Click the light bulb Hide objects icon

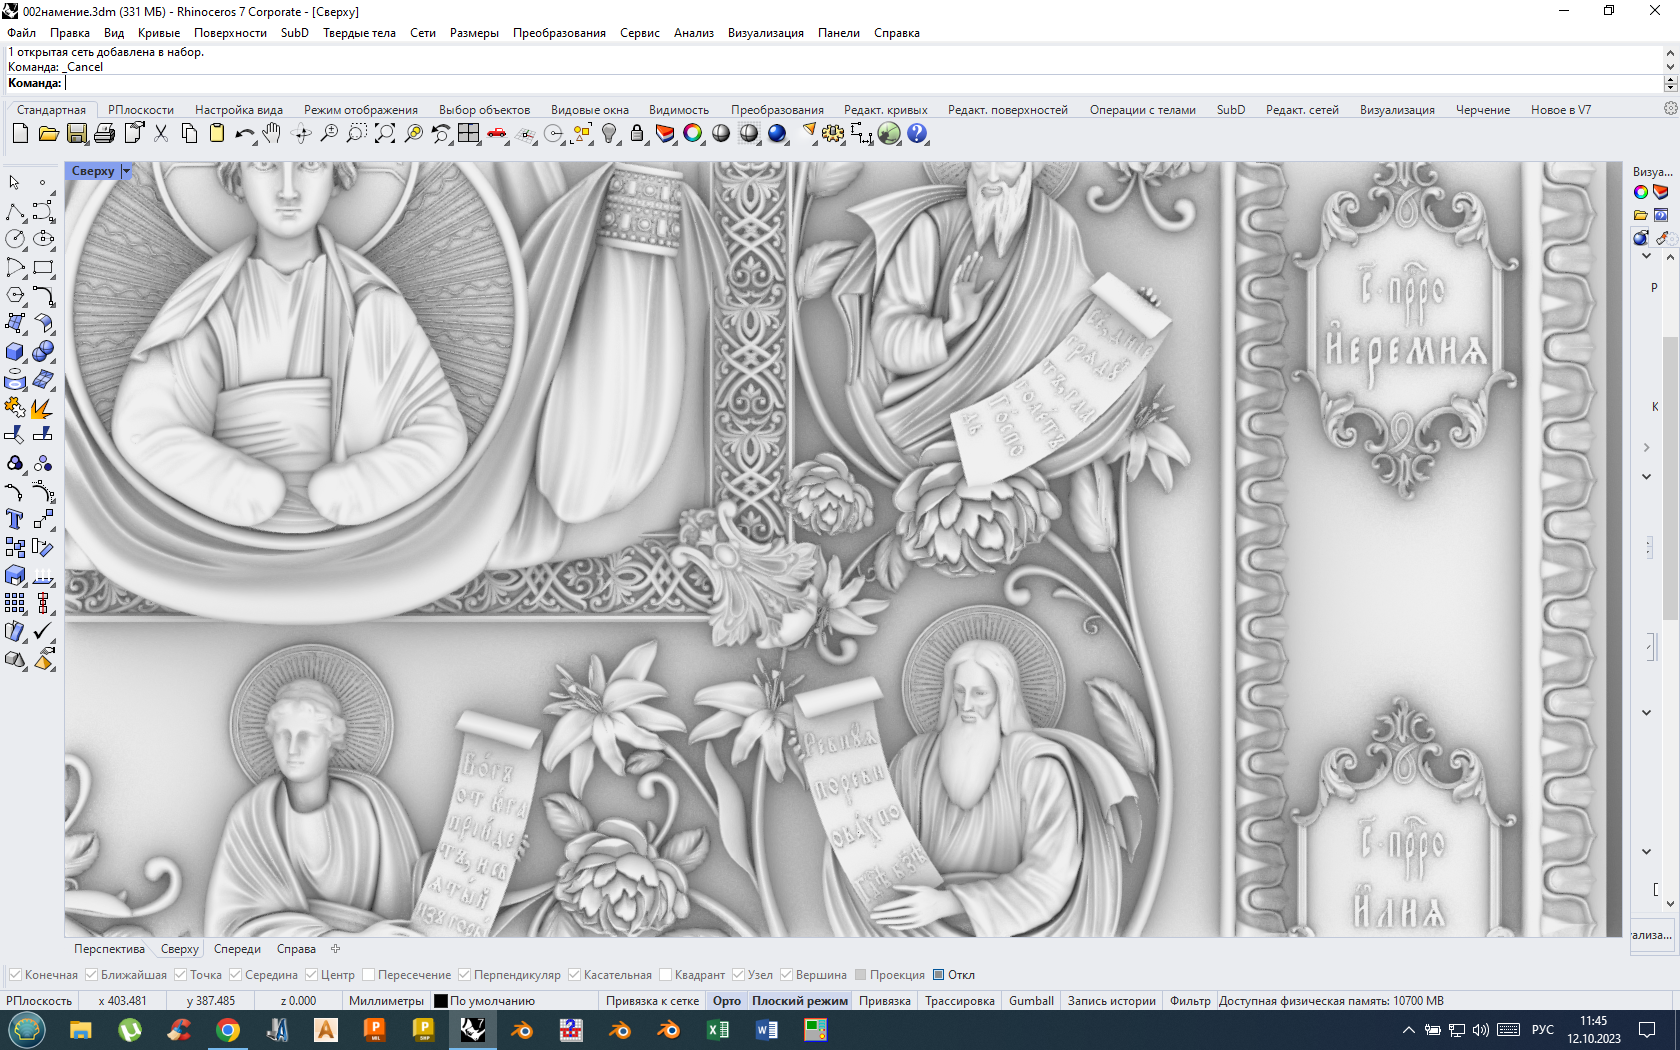609,133
